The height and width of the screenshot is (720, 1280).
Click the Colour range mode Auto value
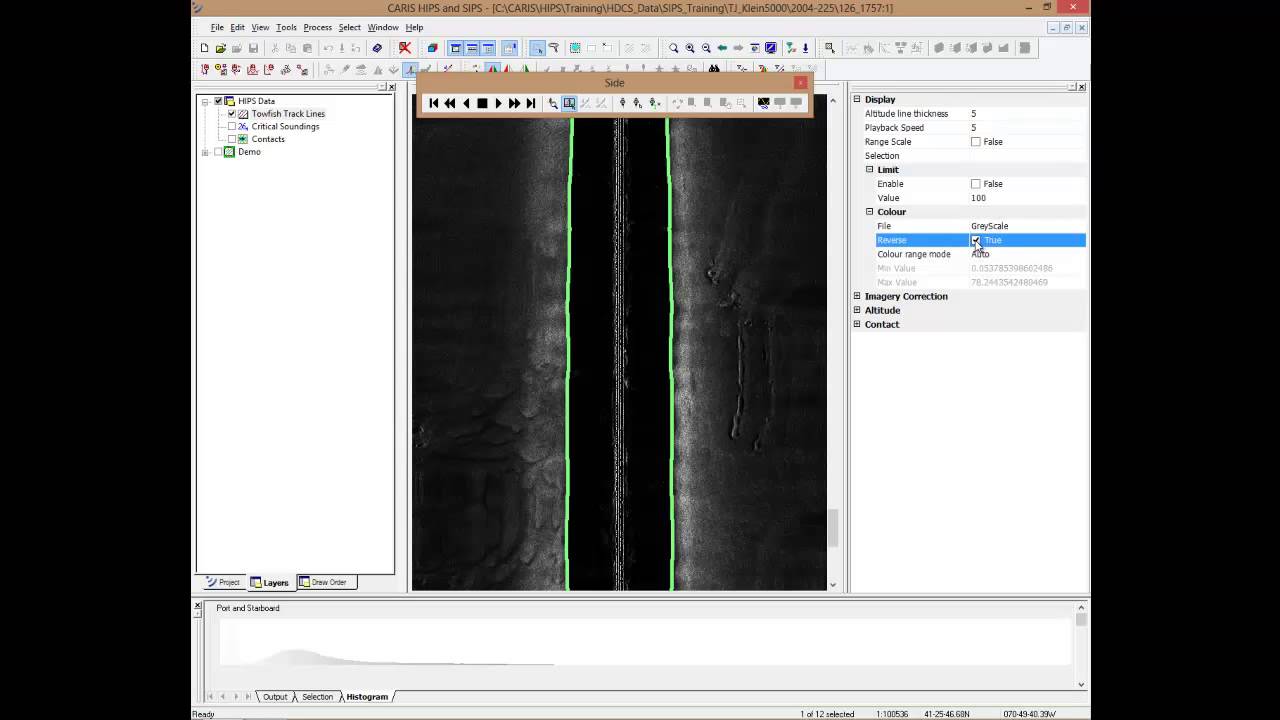point(1027,254)
